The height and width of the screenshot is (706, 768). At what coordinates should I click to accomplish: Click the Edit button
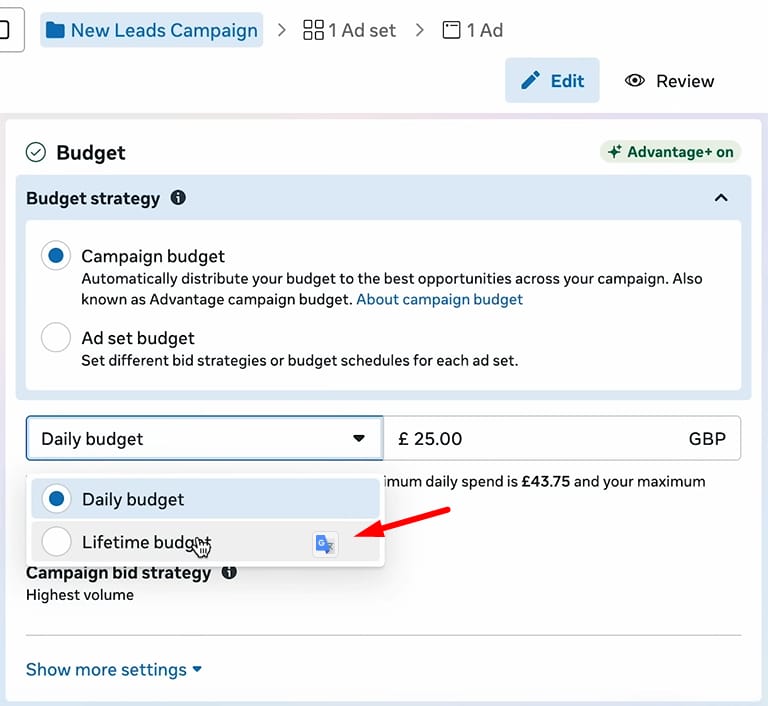pyautogui.click(x=552, y=81)
